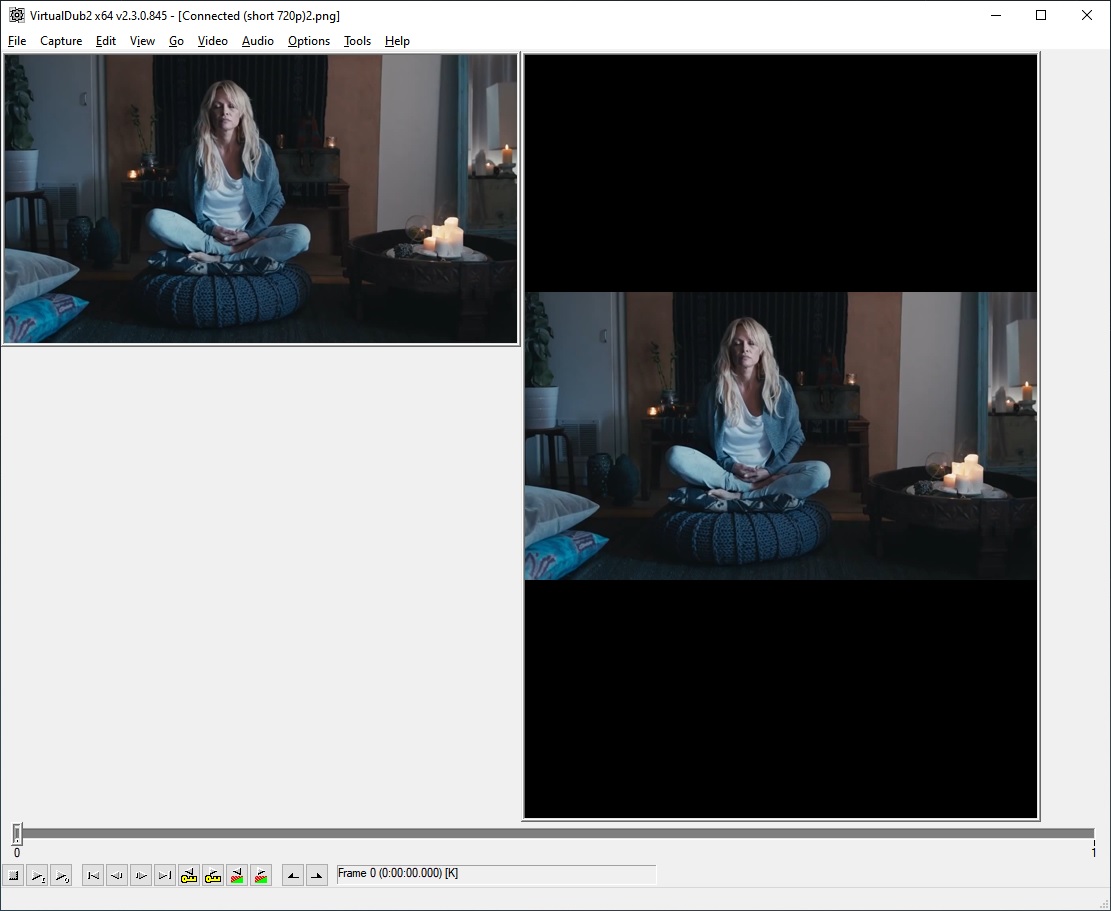Viewport: 1111px width, 911px height.
Task: Open the Audio menu
Action: coord(257,41)
